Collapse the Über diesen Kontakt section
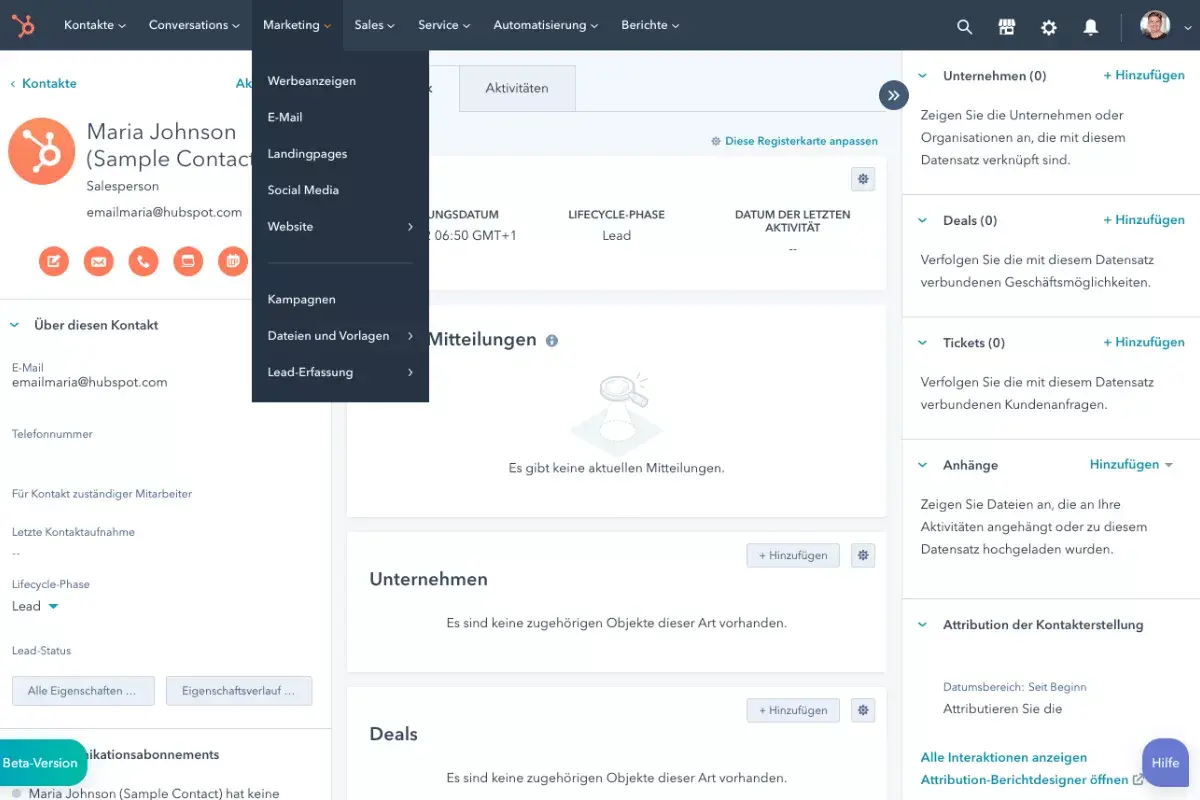The height and width of the screenshot is (800, 1200). [14, 324]
